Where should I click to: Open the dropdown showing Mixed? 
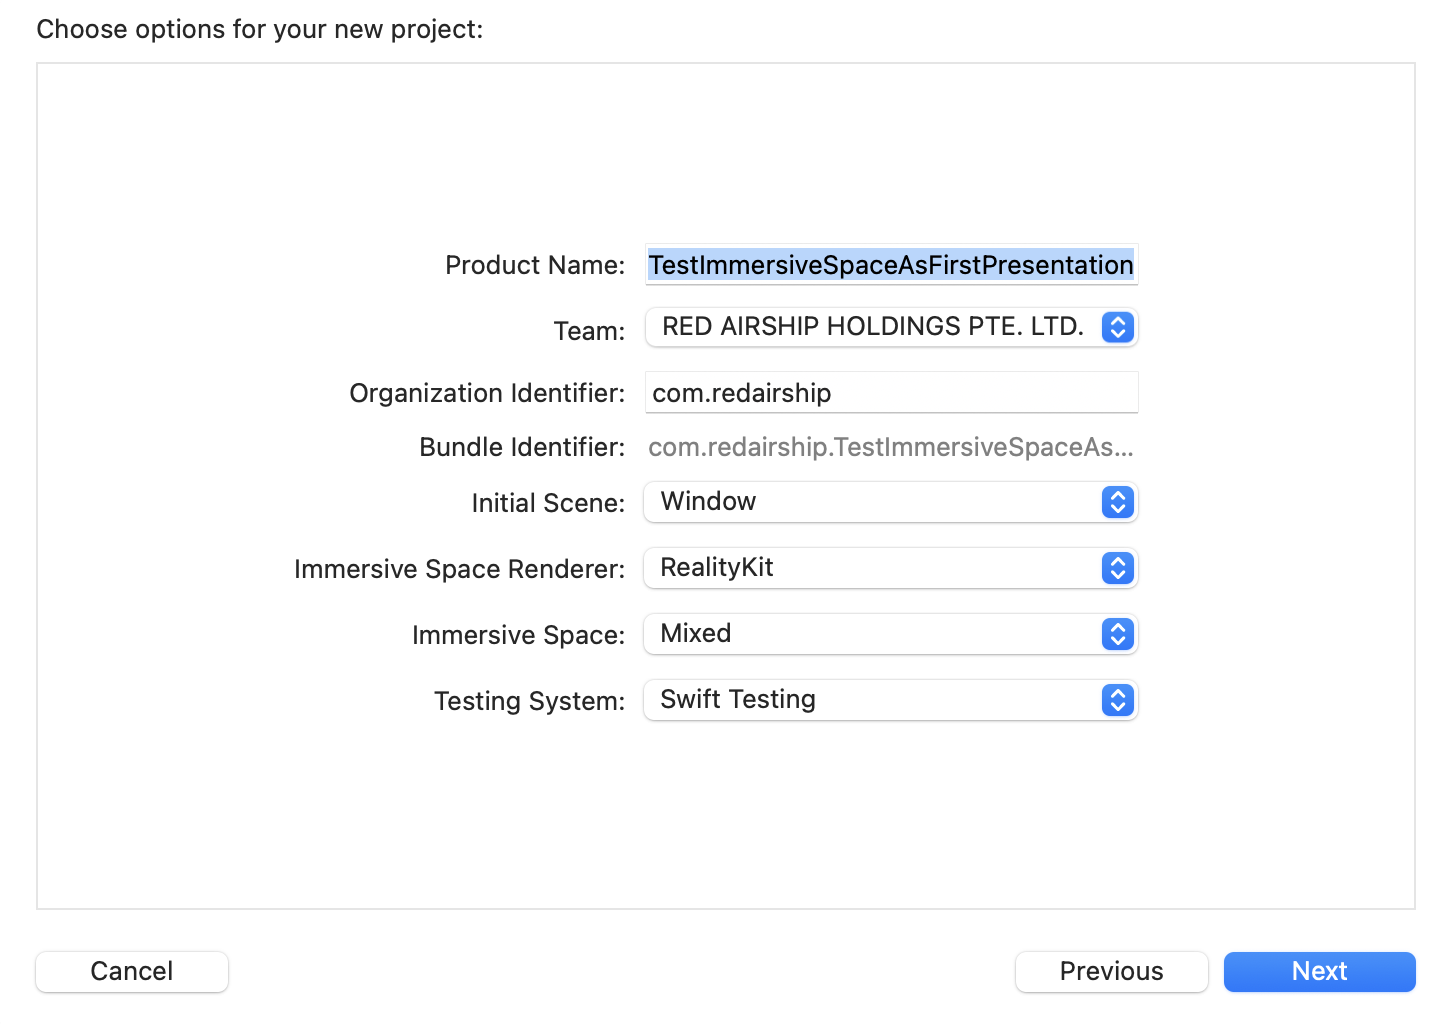(873, 634)
